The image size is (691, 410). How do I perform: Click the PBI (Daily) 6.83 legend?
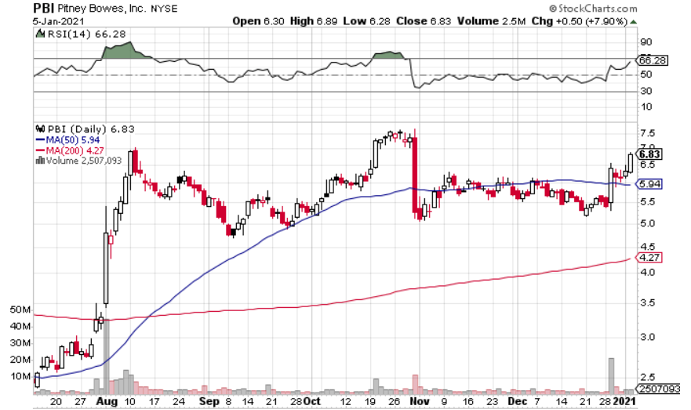(91, 129)
